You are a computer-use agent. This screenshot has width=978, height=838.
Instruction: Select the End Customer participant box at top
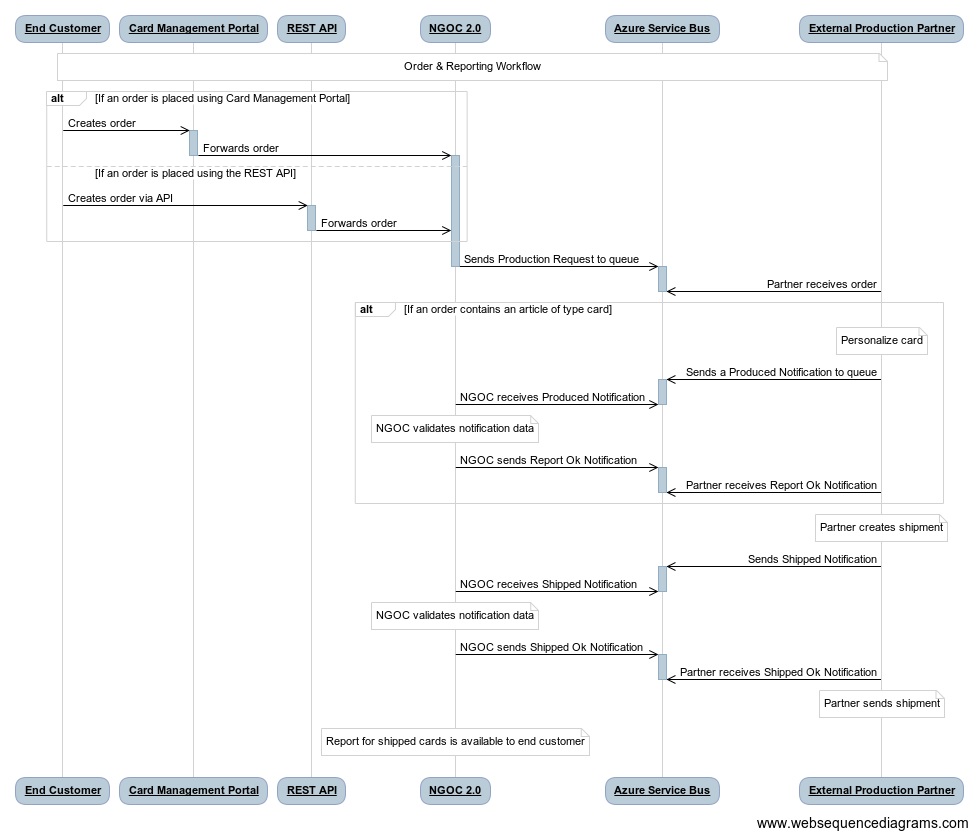(62, 28)
